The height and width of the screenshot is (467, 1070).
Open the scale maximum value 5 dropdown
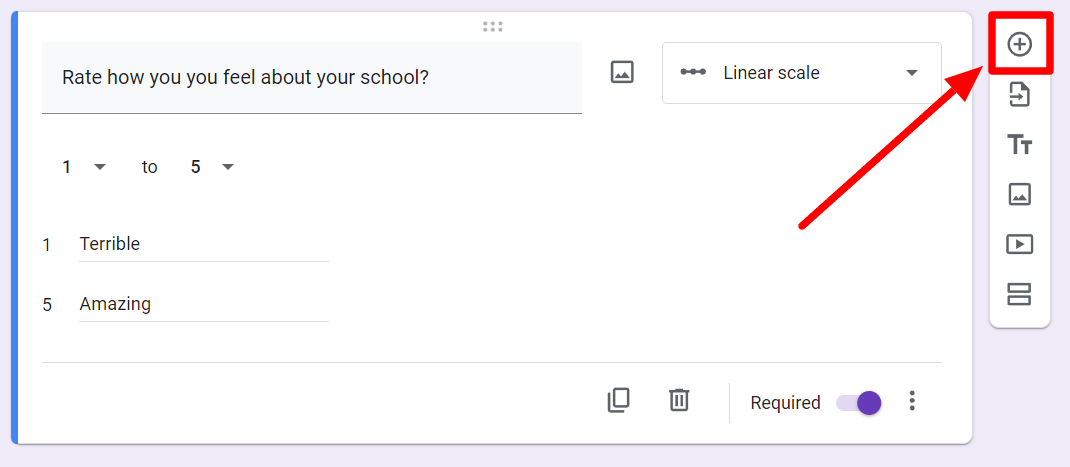click(x=212, y=167)
